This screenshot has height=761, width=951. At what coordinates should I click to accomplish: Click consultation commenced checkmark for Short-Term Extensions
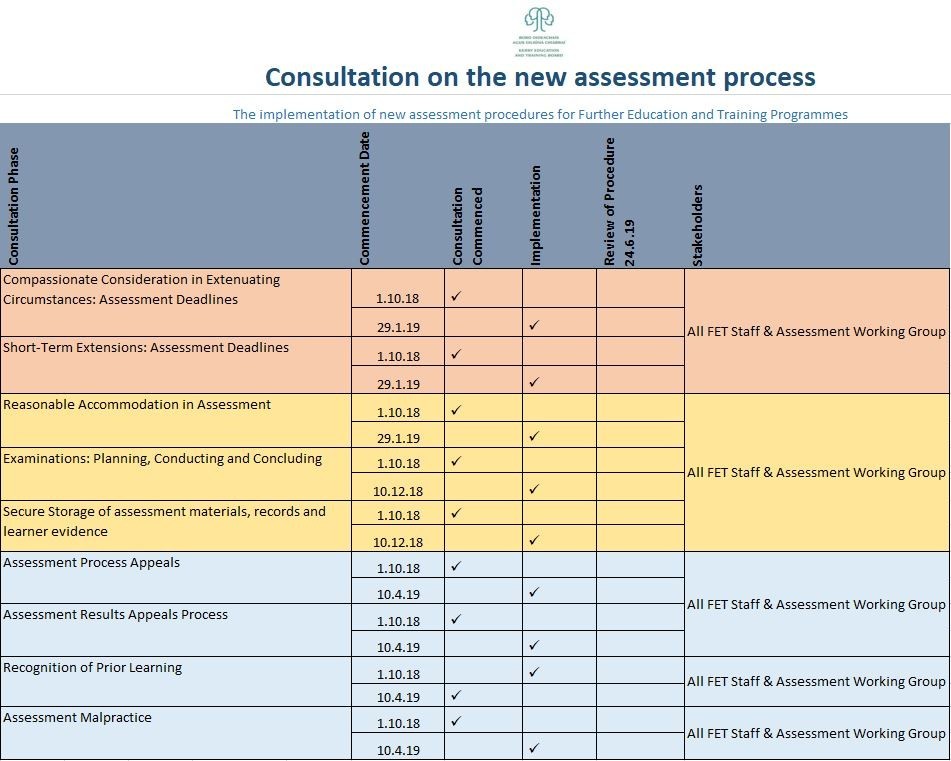click(456, 354)
